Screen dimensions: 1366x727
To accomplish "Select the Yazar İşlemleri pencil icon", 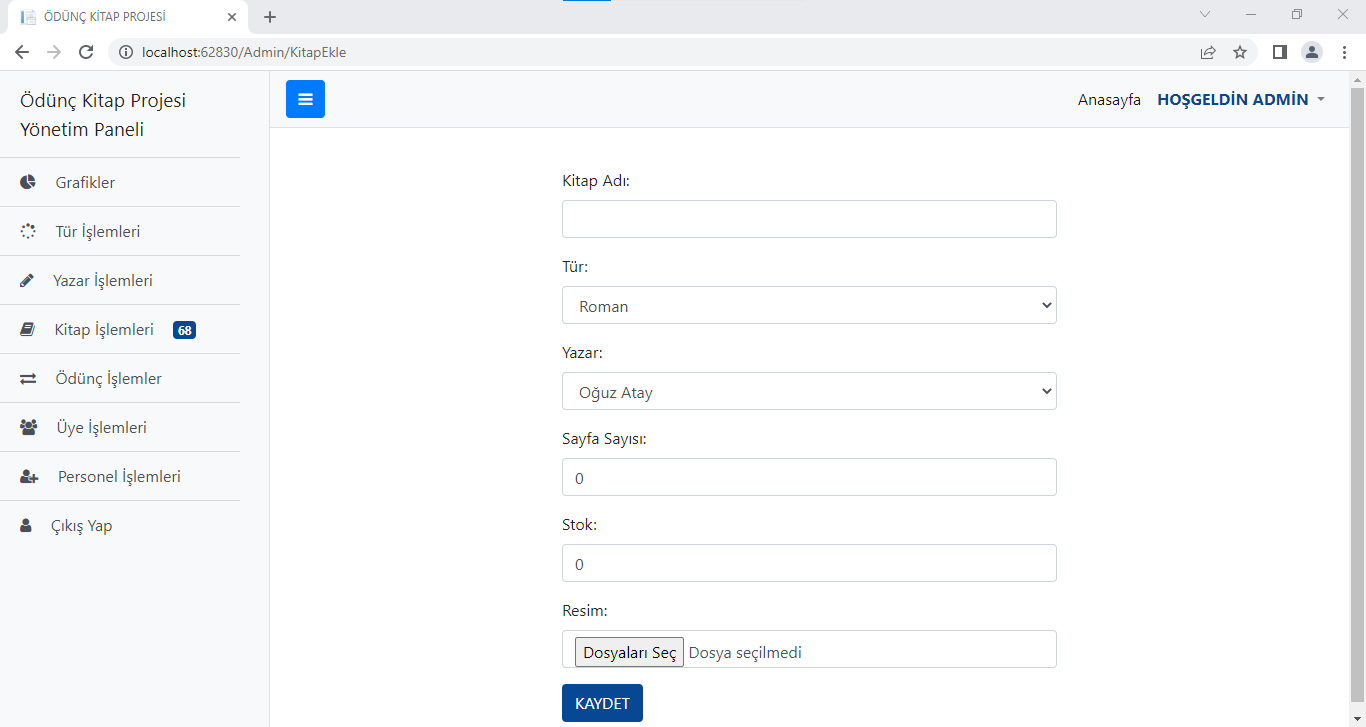I will (x=26, y=280).
